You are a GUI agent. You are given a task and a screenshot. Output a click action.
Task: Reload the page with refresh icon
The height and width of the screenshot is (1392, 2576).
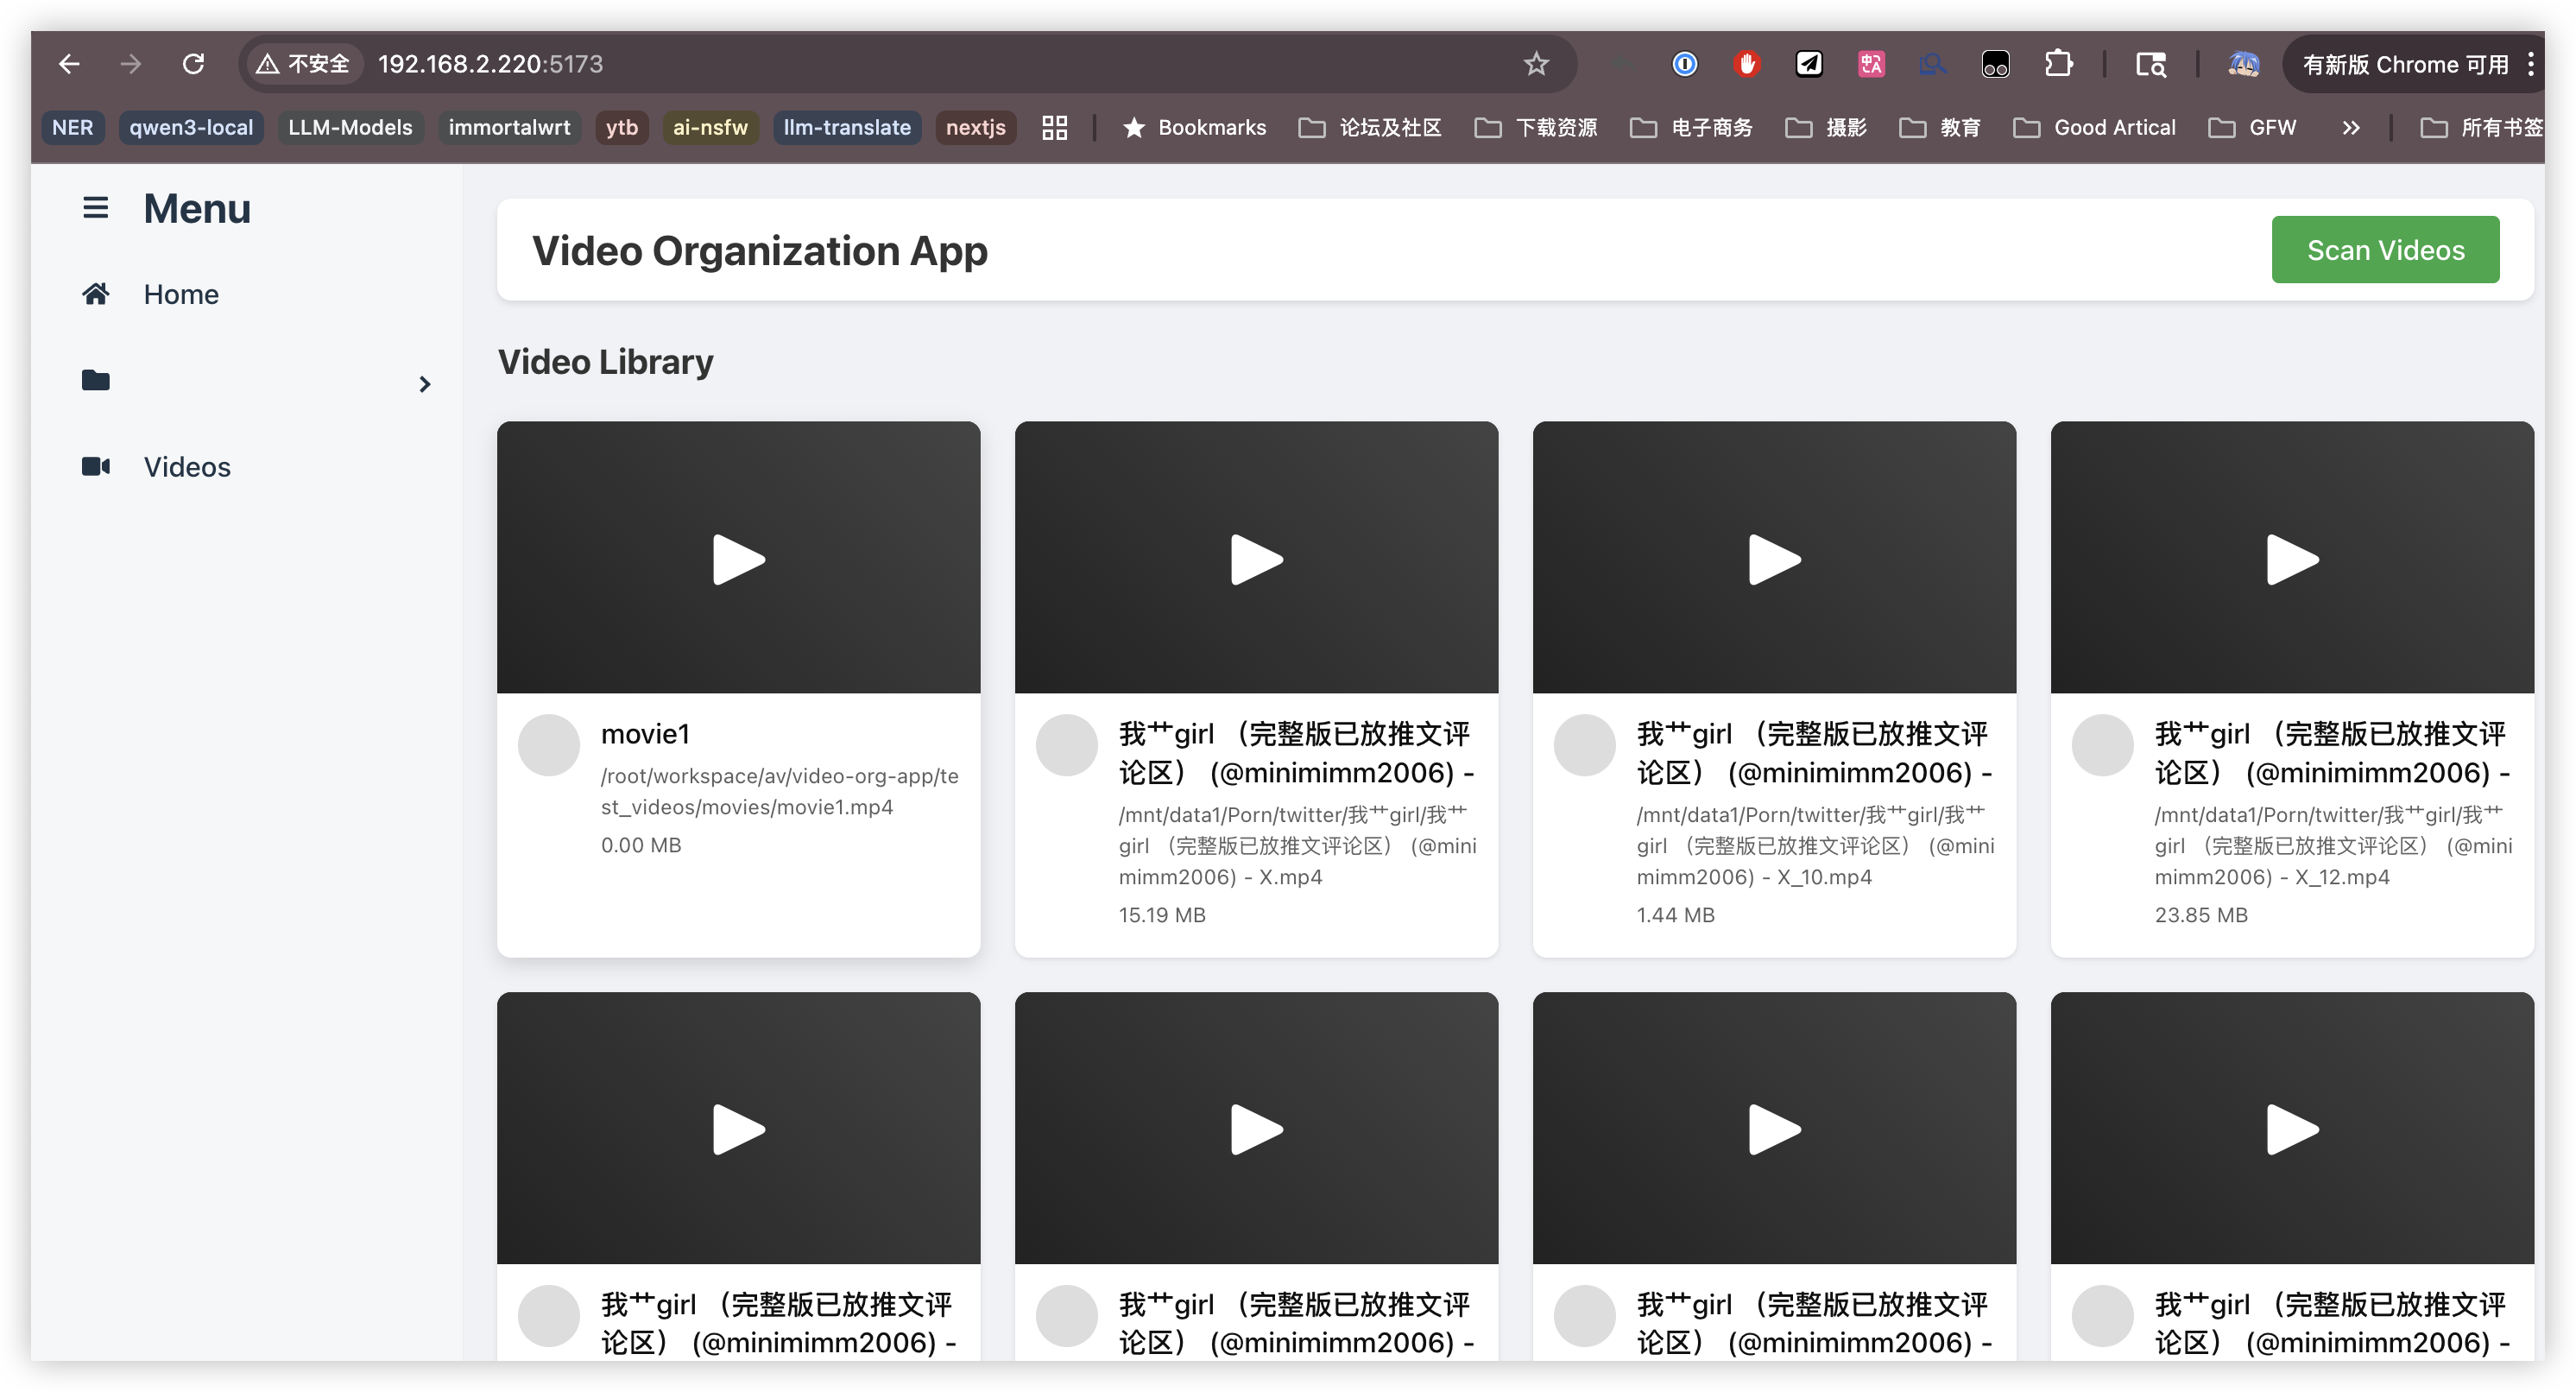(193, 64)
